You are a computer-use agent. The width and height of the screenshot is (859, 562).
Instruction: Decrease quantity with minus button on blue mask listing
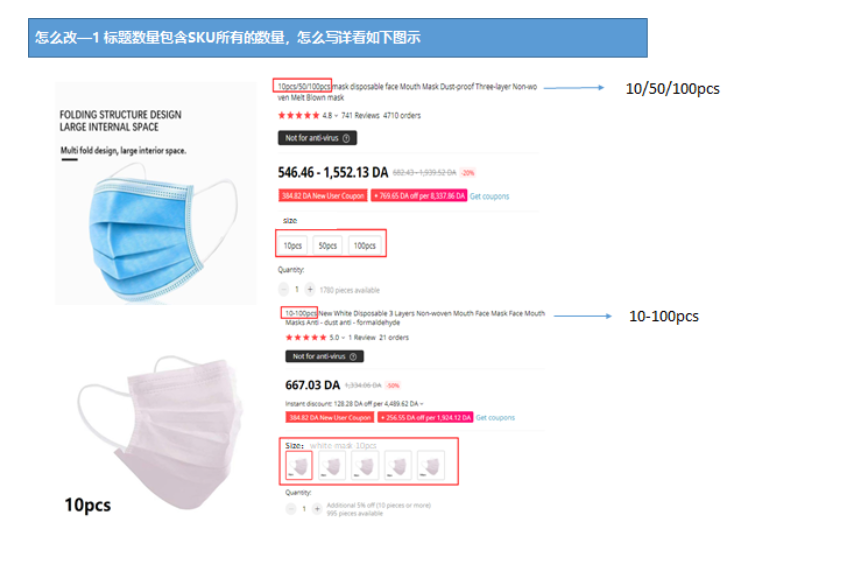point(284,289)
